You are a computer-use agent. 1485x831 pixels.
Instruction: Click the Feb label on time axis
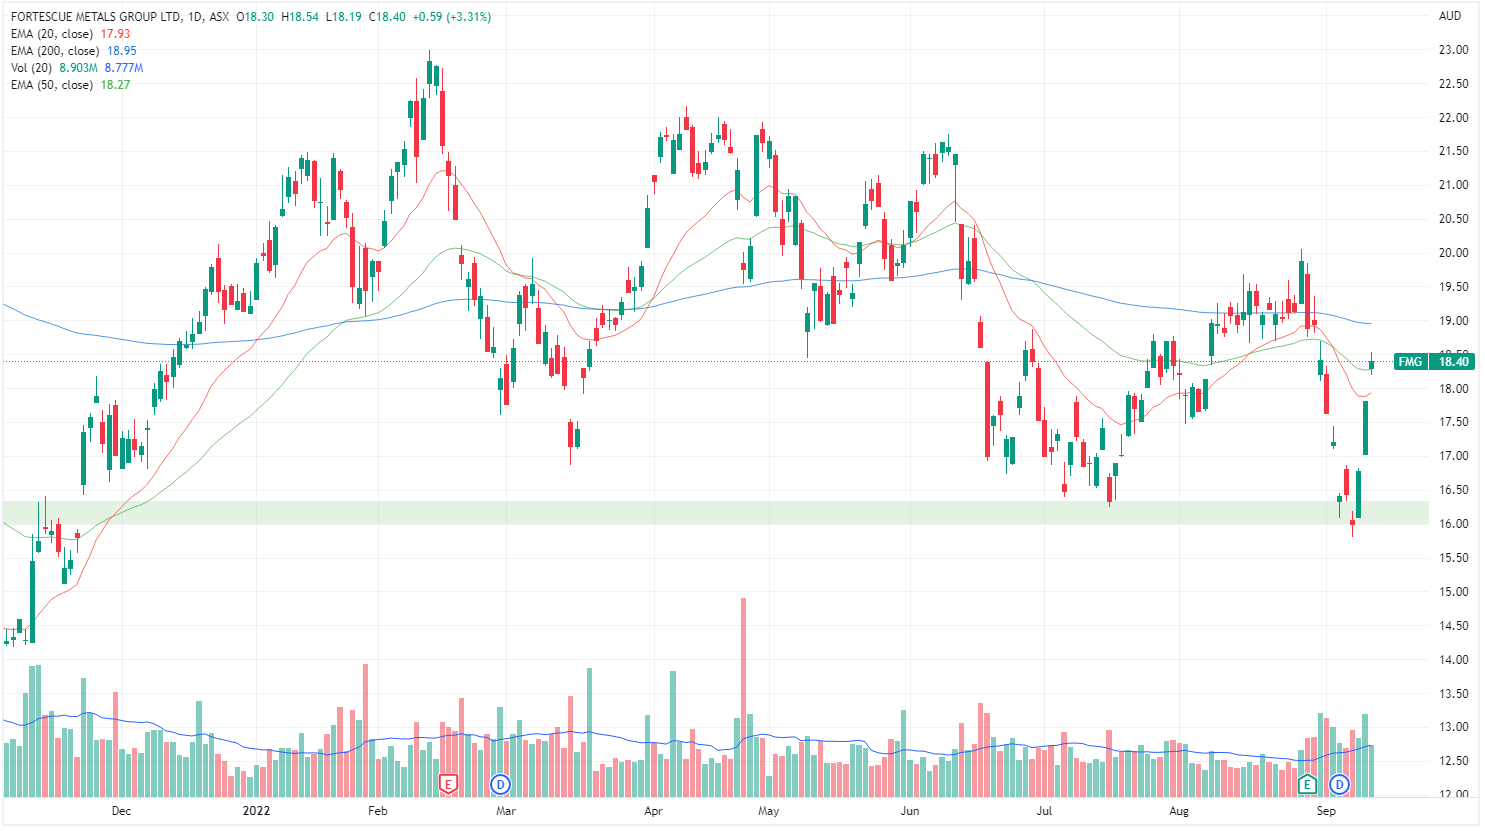377,811
